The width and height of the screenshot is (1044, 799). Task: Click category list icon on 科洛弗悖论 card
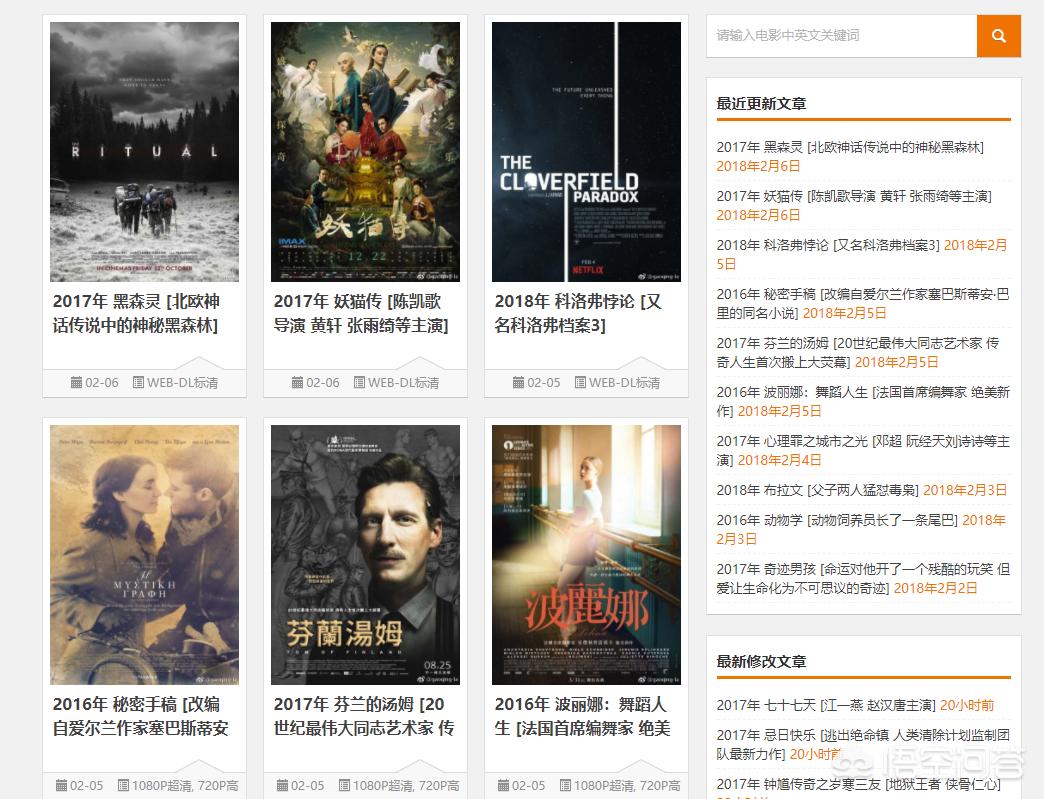[x=581, y=382]
